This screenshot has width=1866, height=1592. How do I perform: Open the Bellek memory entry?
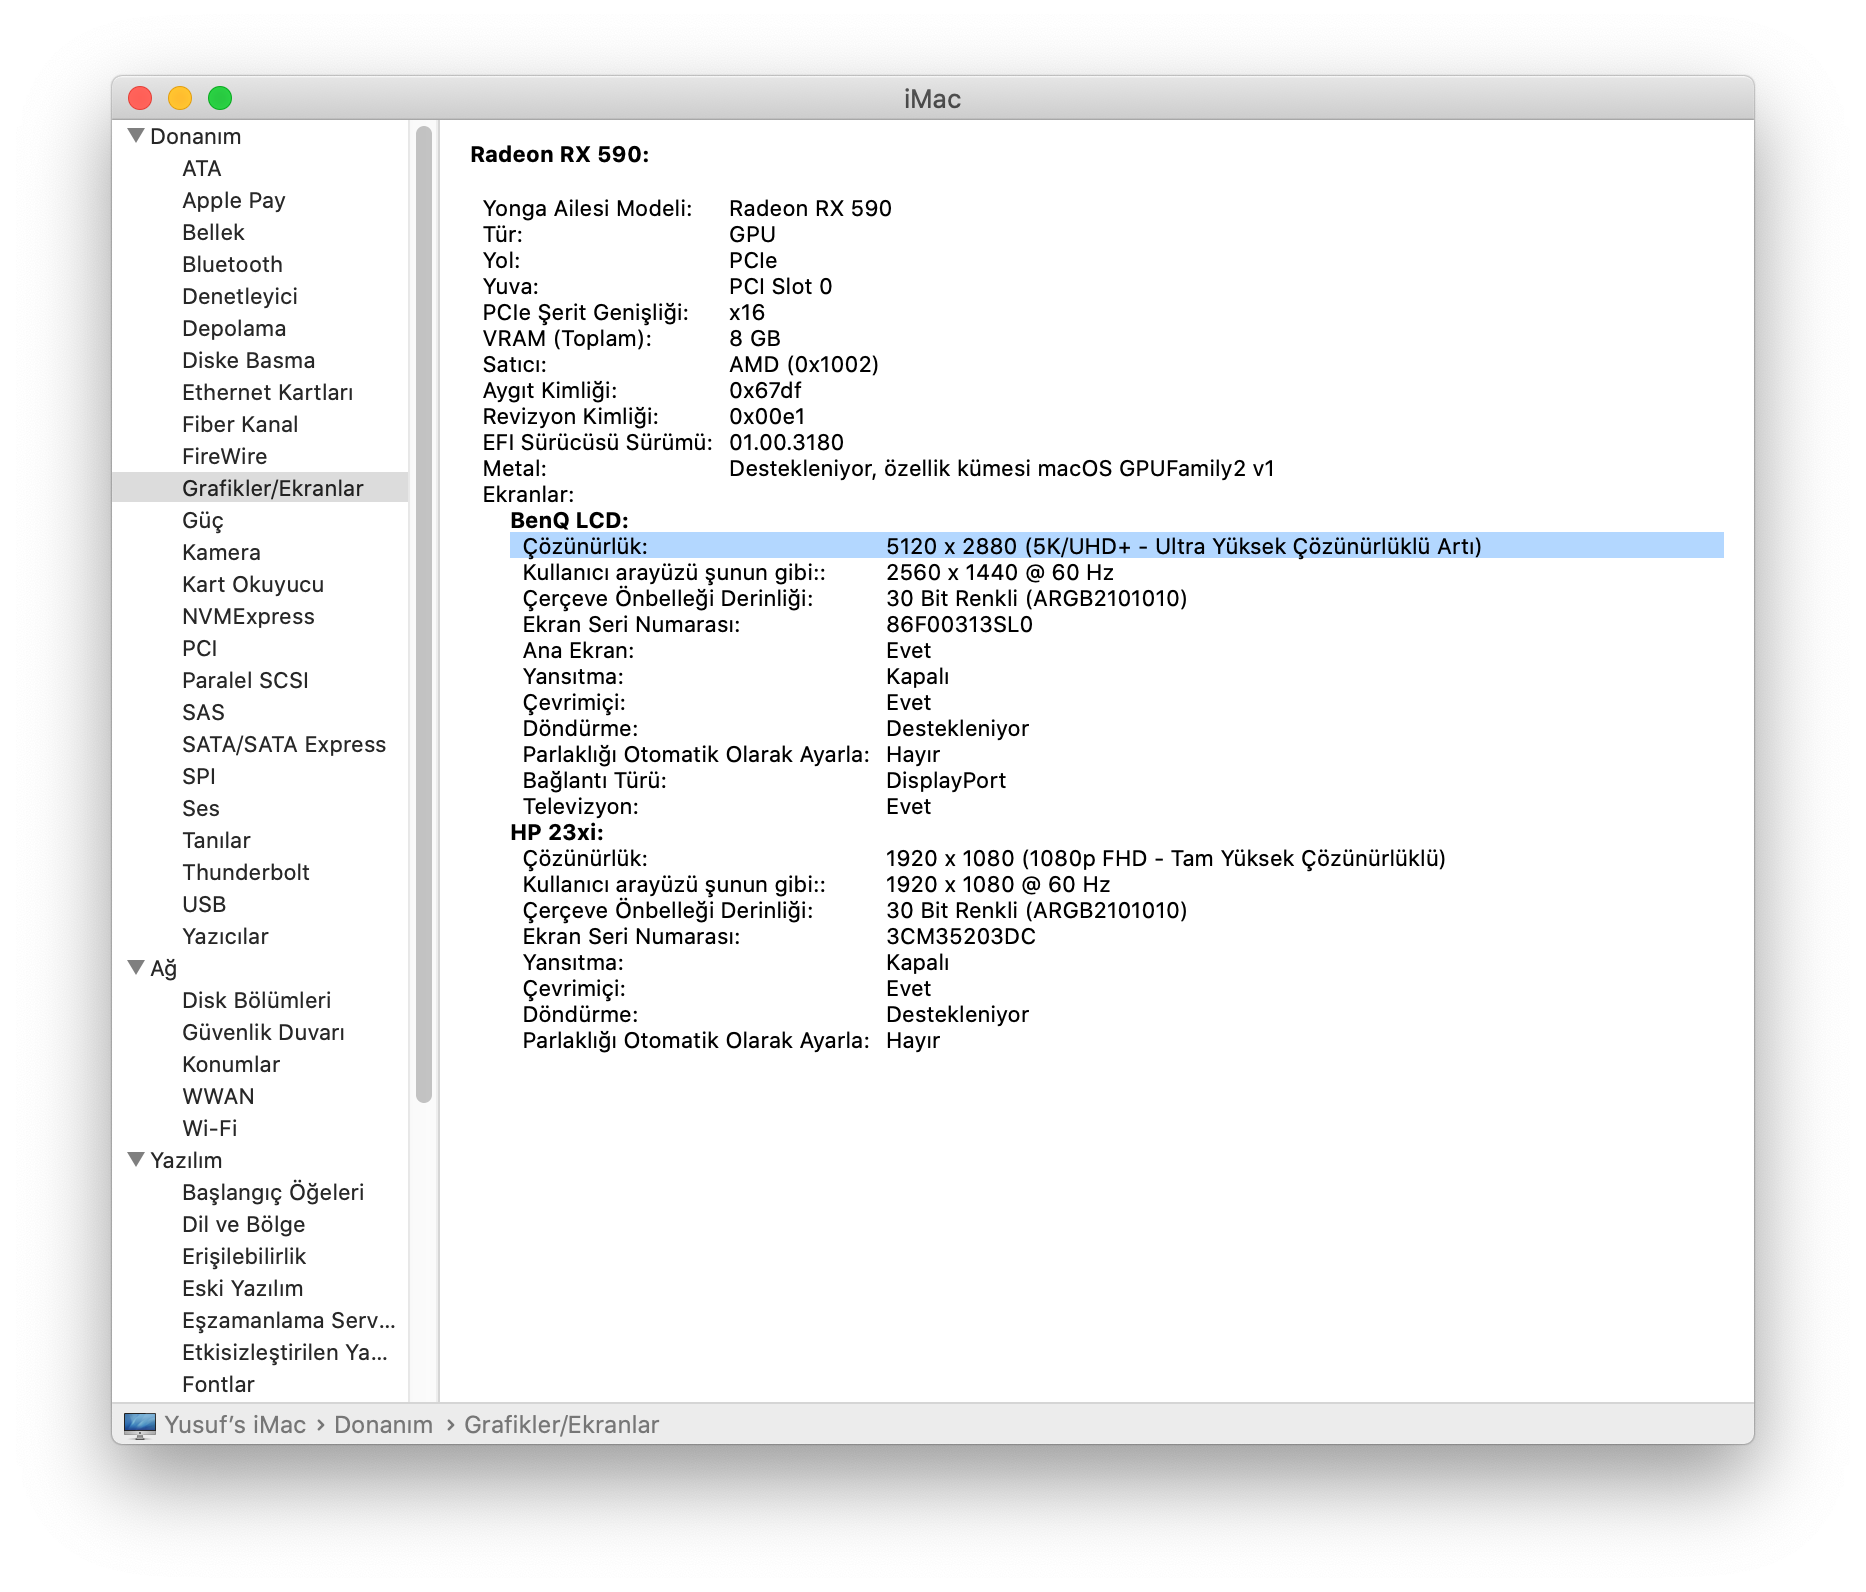coord(213,232)
